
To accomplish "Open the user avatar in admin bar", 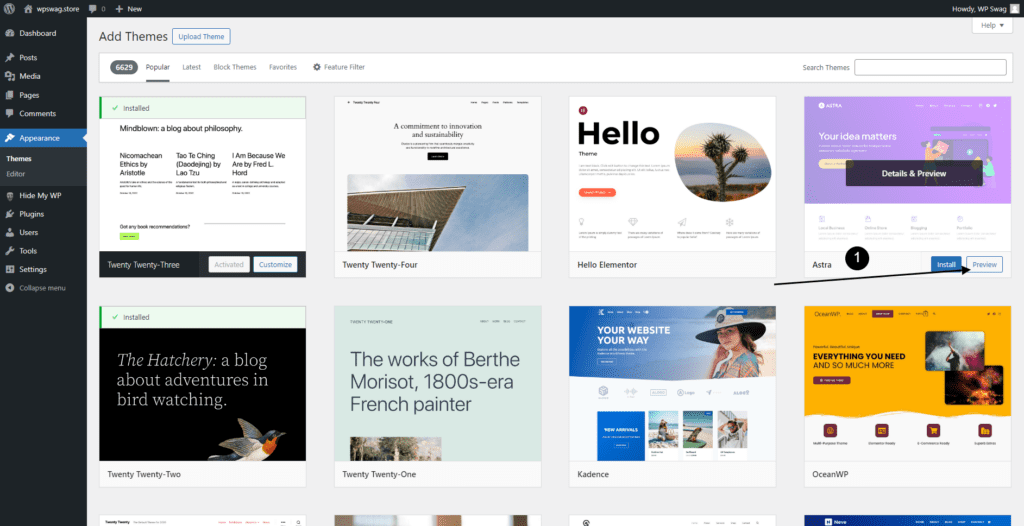I will click(1014, 8).
